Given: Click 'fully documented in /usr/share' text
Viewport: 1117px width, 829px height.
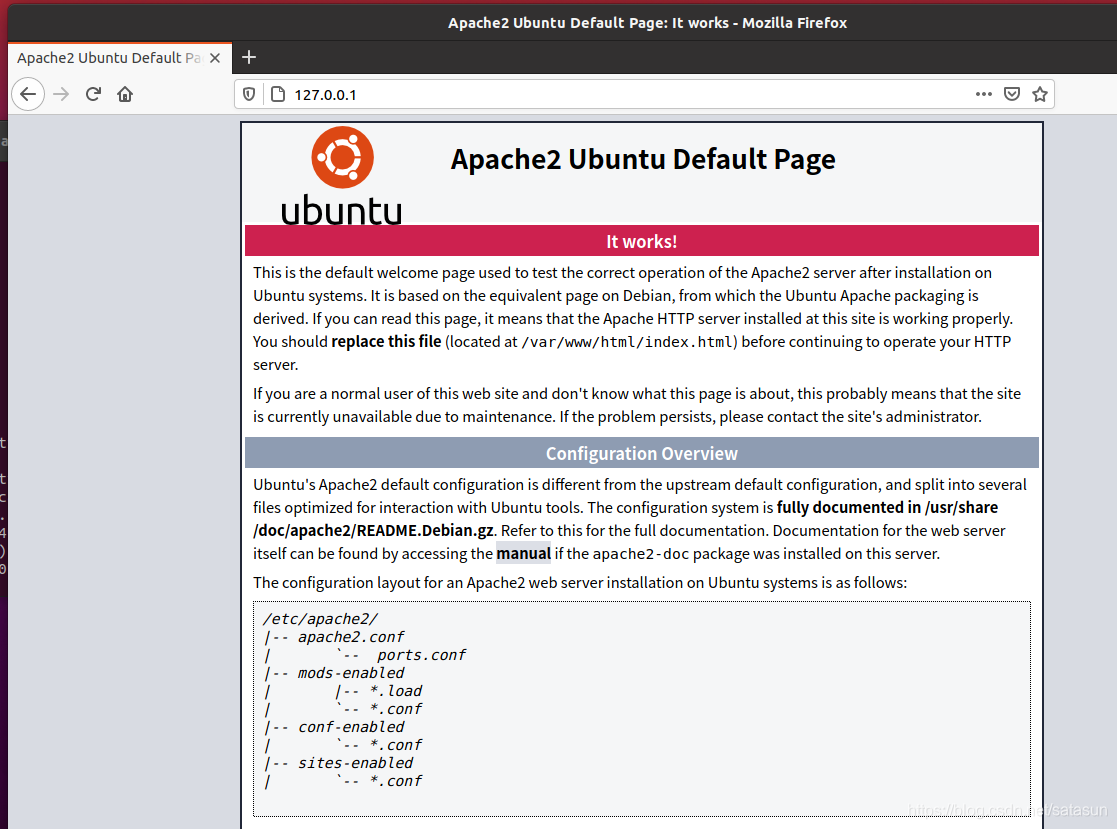Looking at the screenshot, I should coord(887,507).
